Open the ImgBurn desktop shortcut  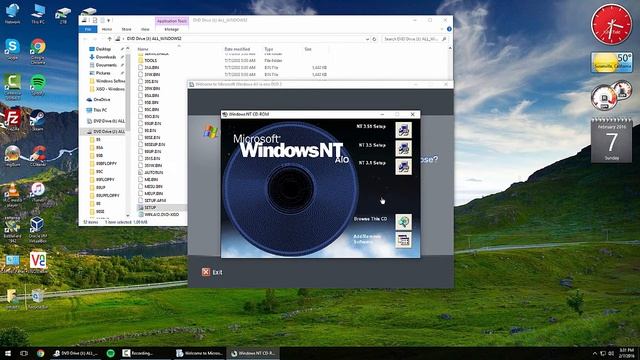pyautogui.click(x=13, y=156)
